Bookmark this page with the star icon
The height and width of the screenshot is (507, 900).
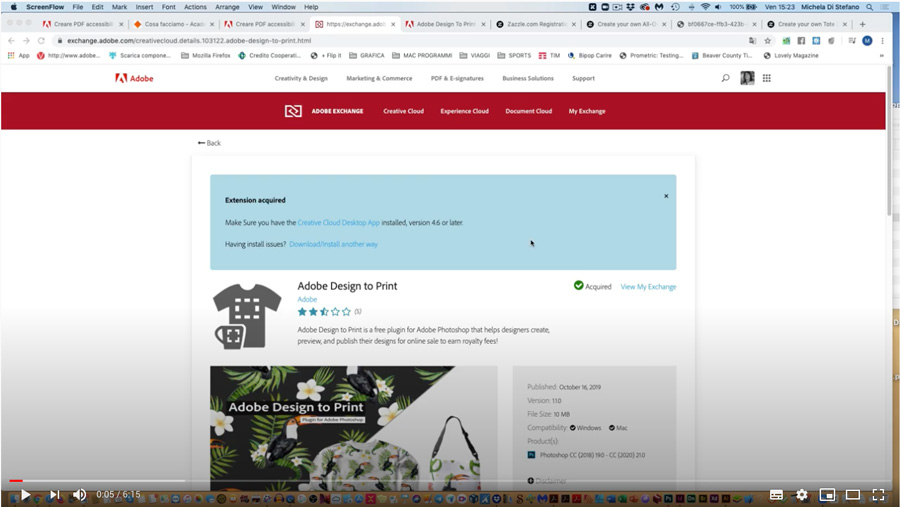[767, 41]
